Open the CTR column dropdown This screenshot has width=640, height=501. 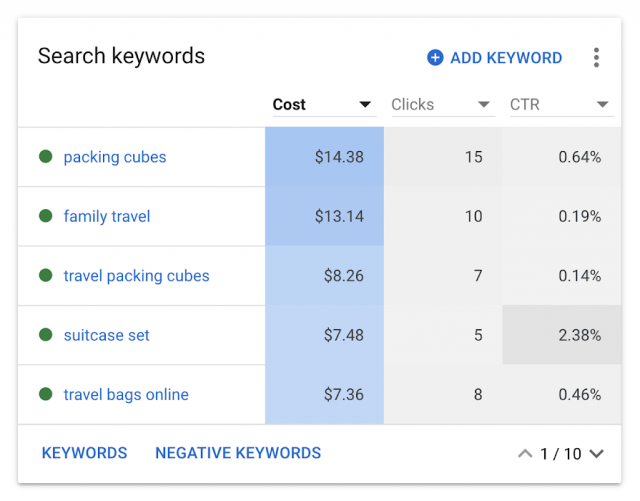602,105
